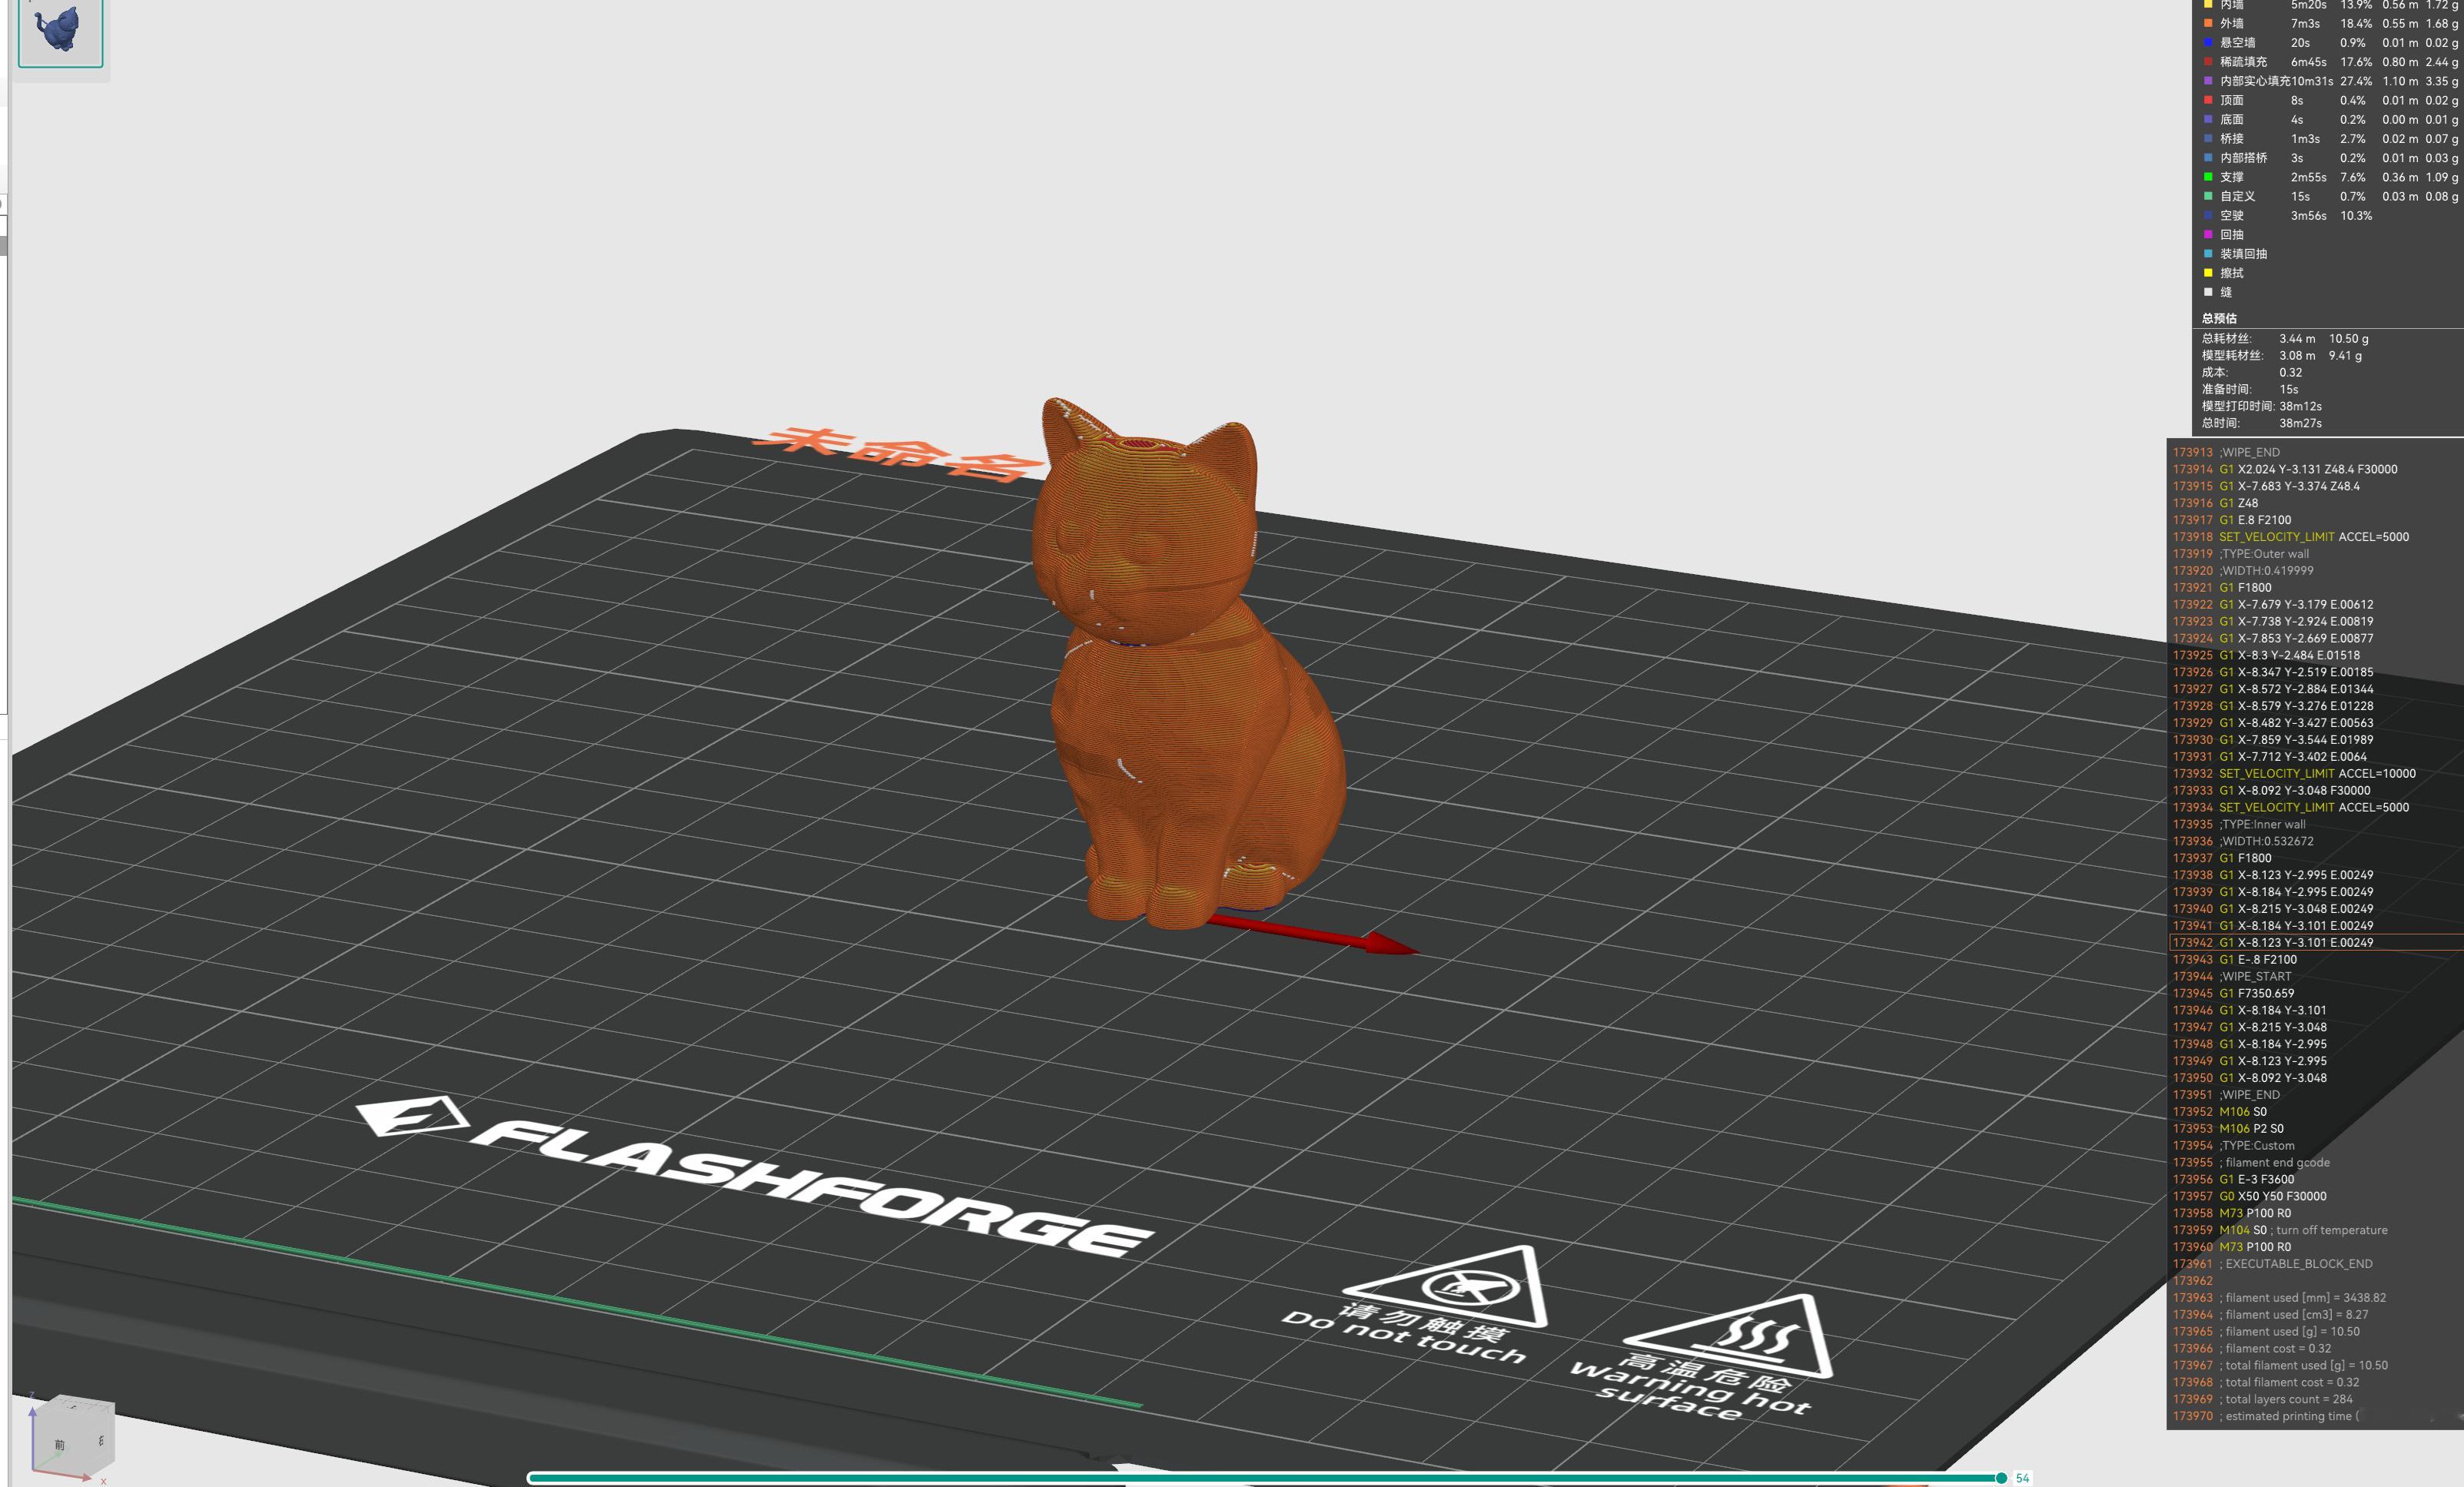
Task: Toggle 内部实心填充 internal solid infill display
Action: click(2254, 81)
